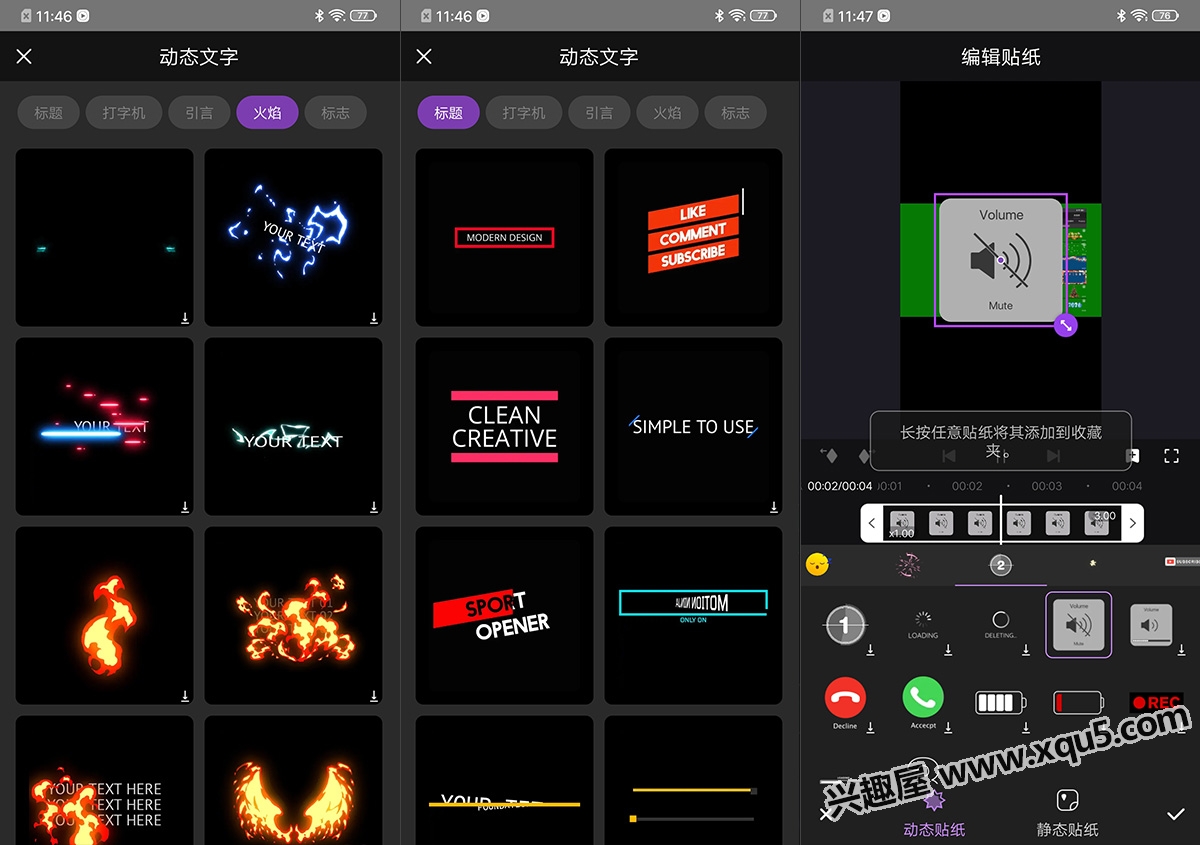Choose the red-blue neon streak text effect

click(104, 426)
